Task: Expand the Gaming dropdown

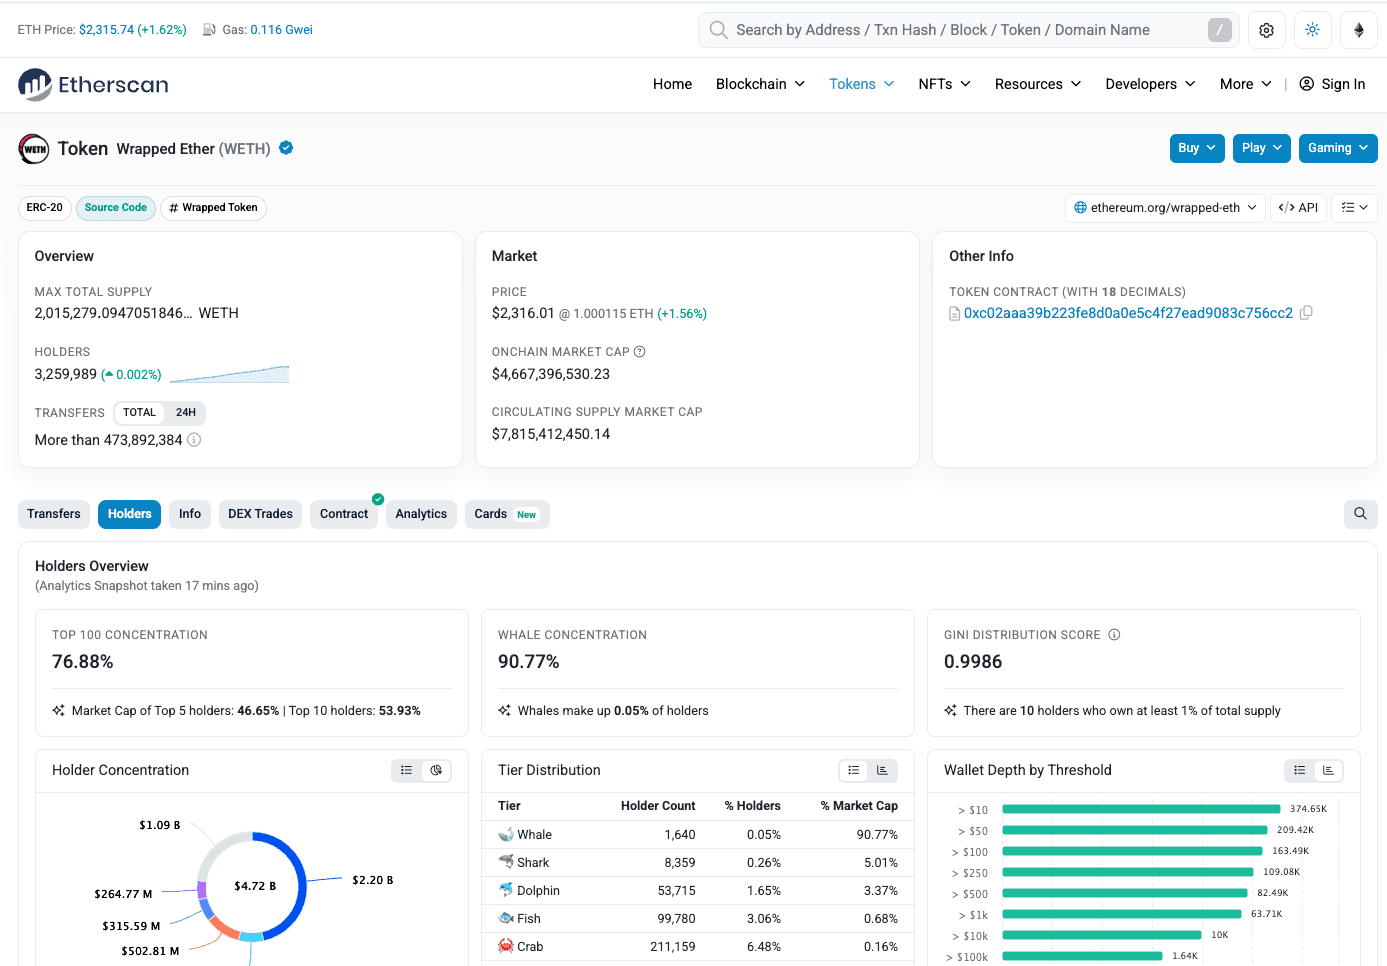Action: (1338, 148)
